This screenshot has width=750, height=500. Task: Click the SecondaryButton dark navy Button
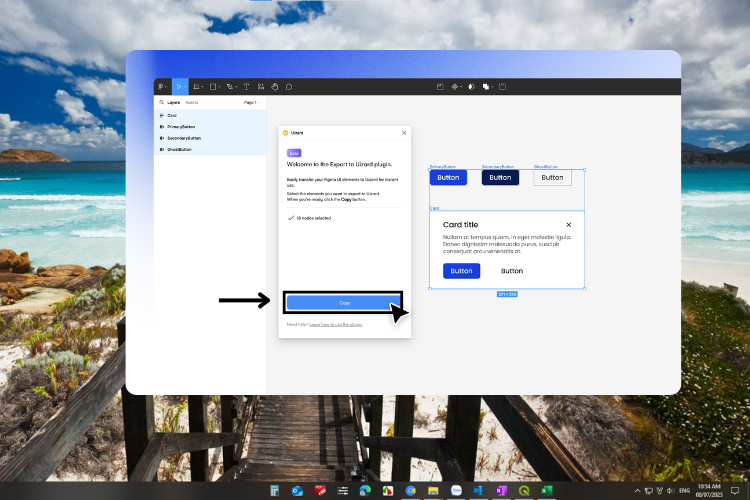tap(500, 178)
